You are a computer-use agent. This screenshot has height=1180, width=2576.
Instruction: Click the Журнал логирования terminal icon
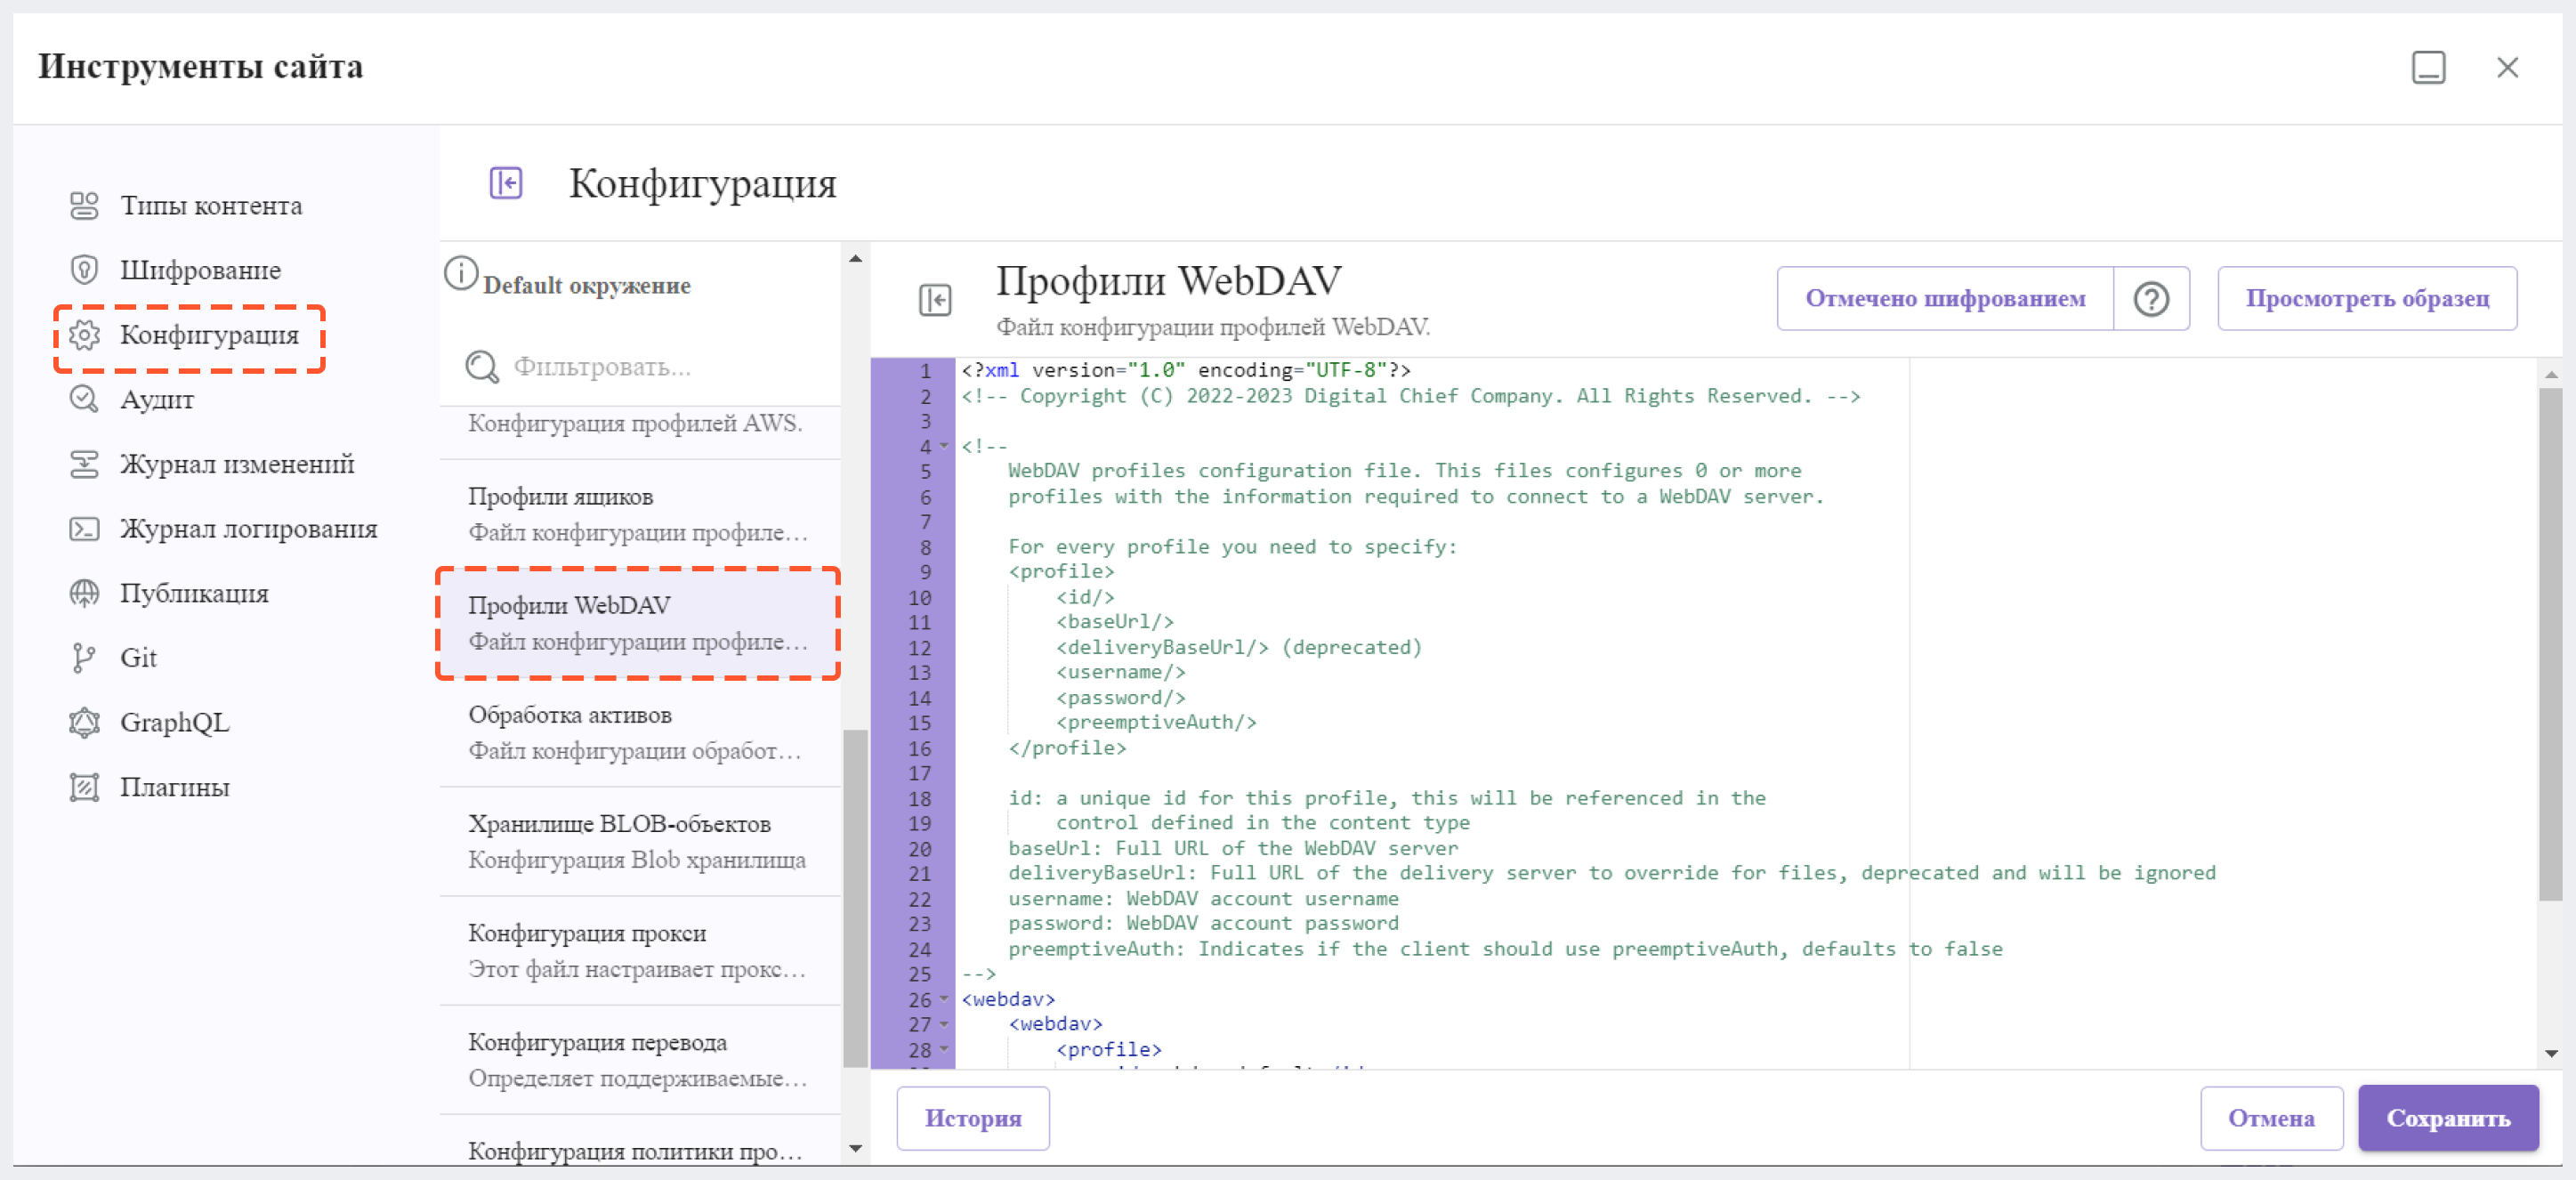[84, 529]
